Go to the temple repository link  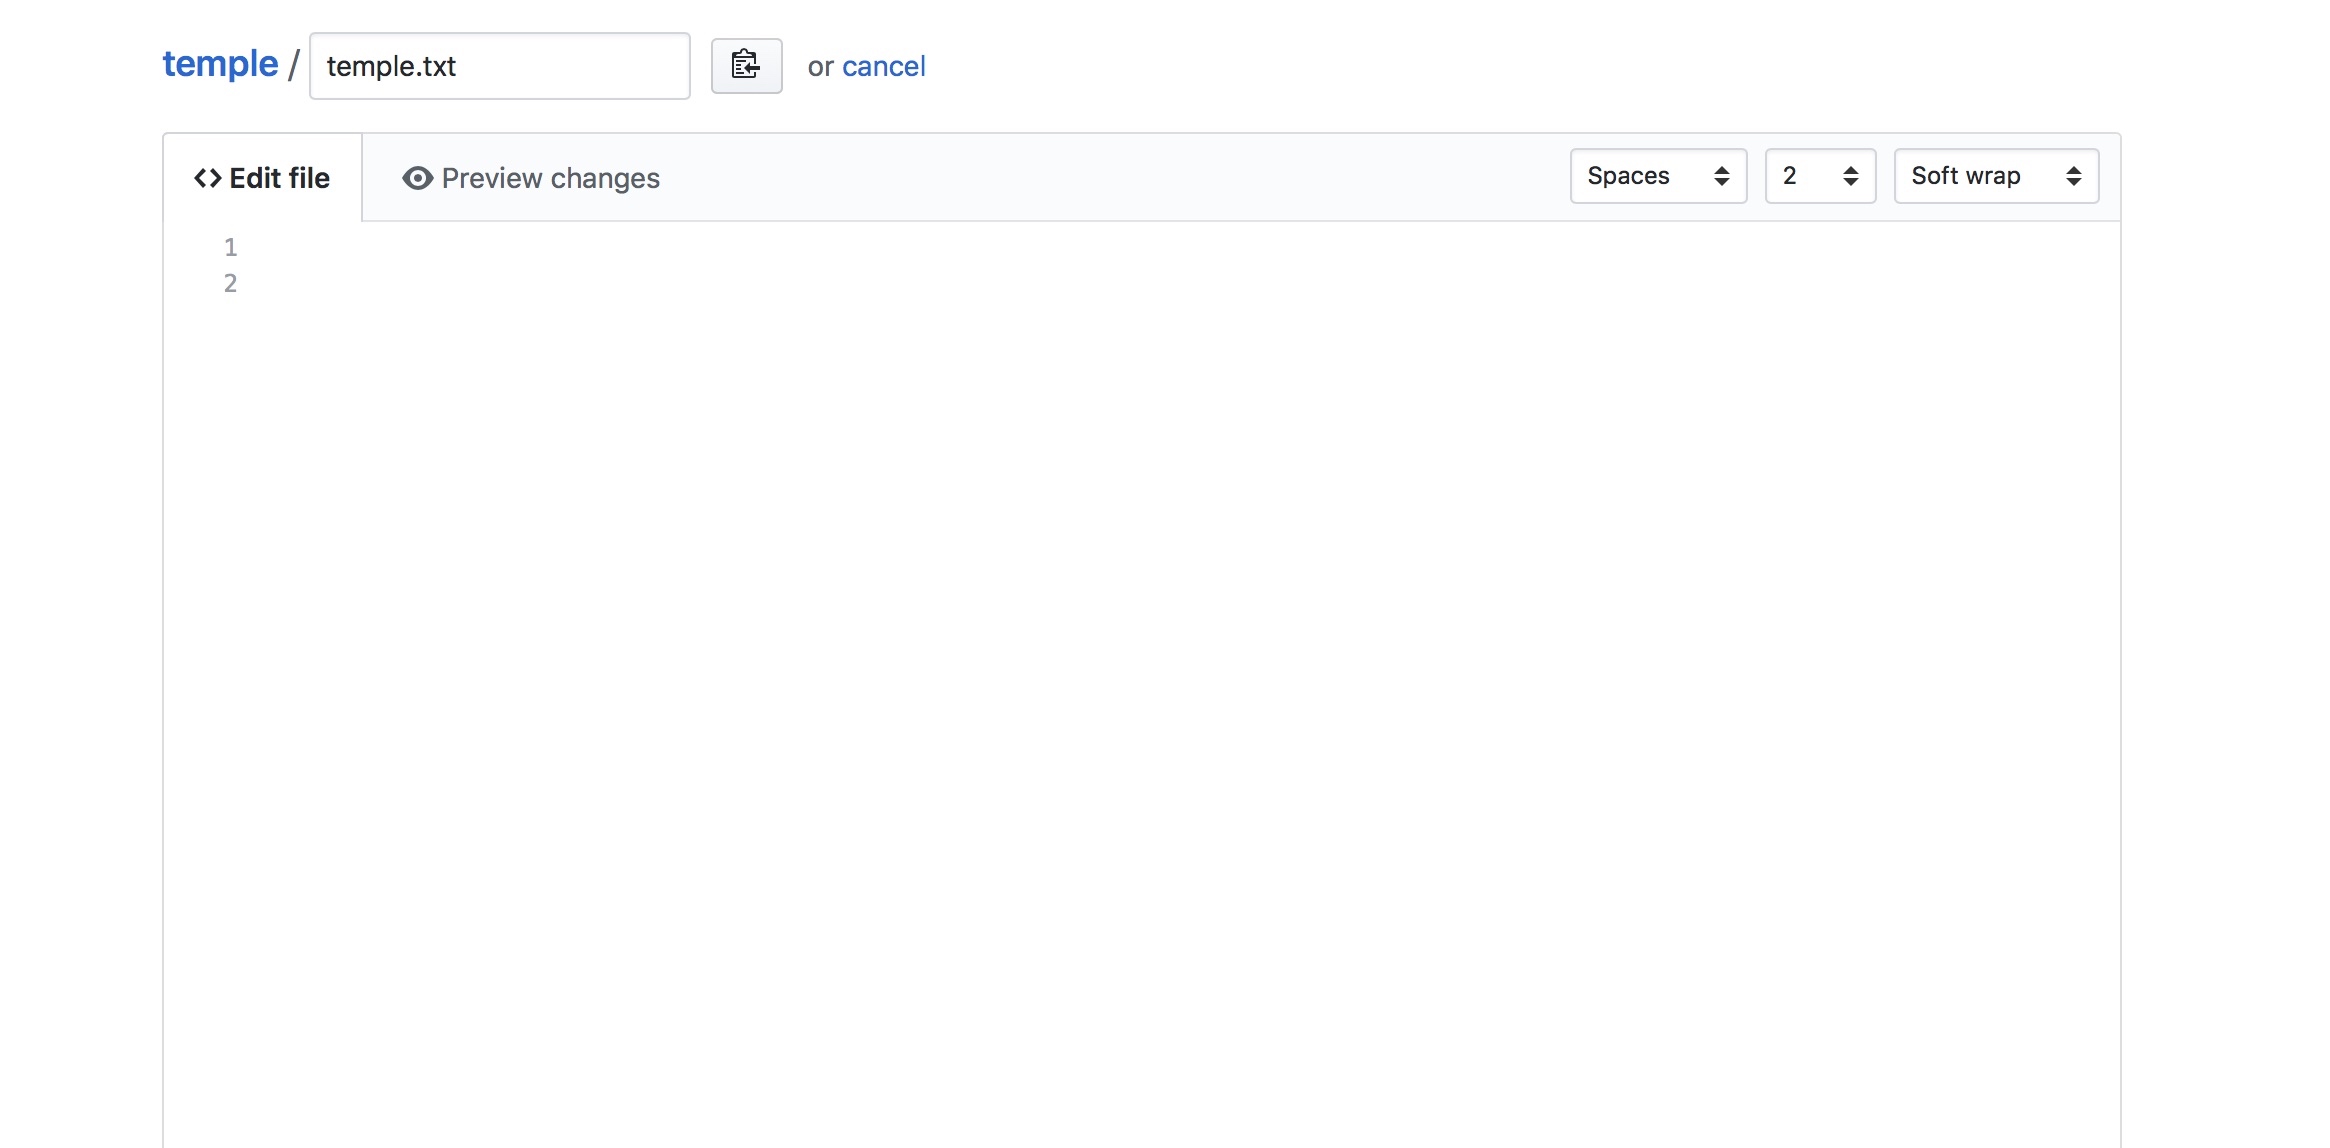(x=220, y=64)
